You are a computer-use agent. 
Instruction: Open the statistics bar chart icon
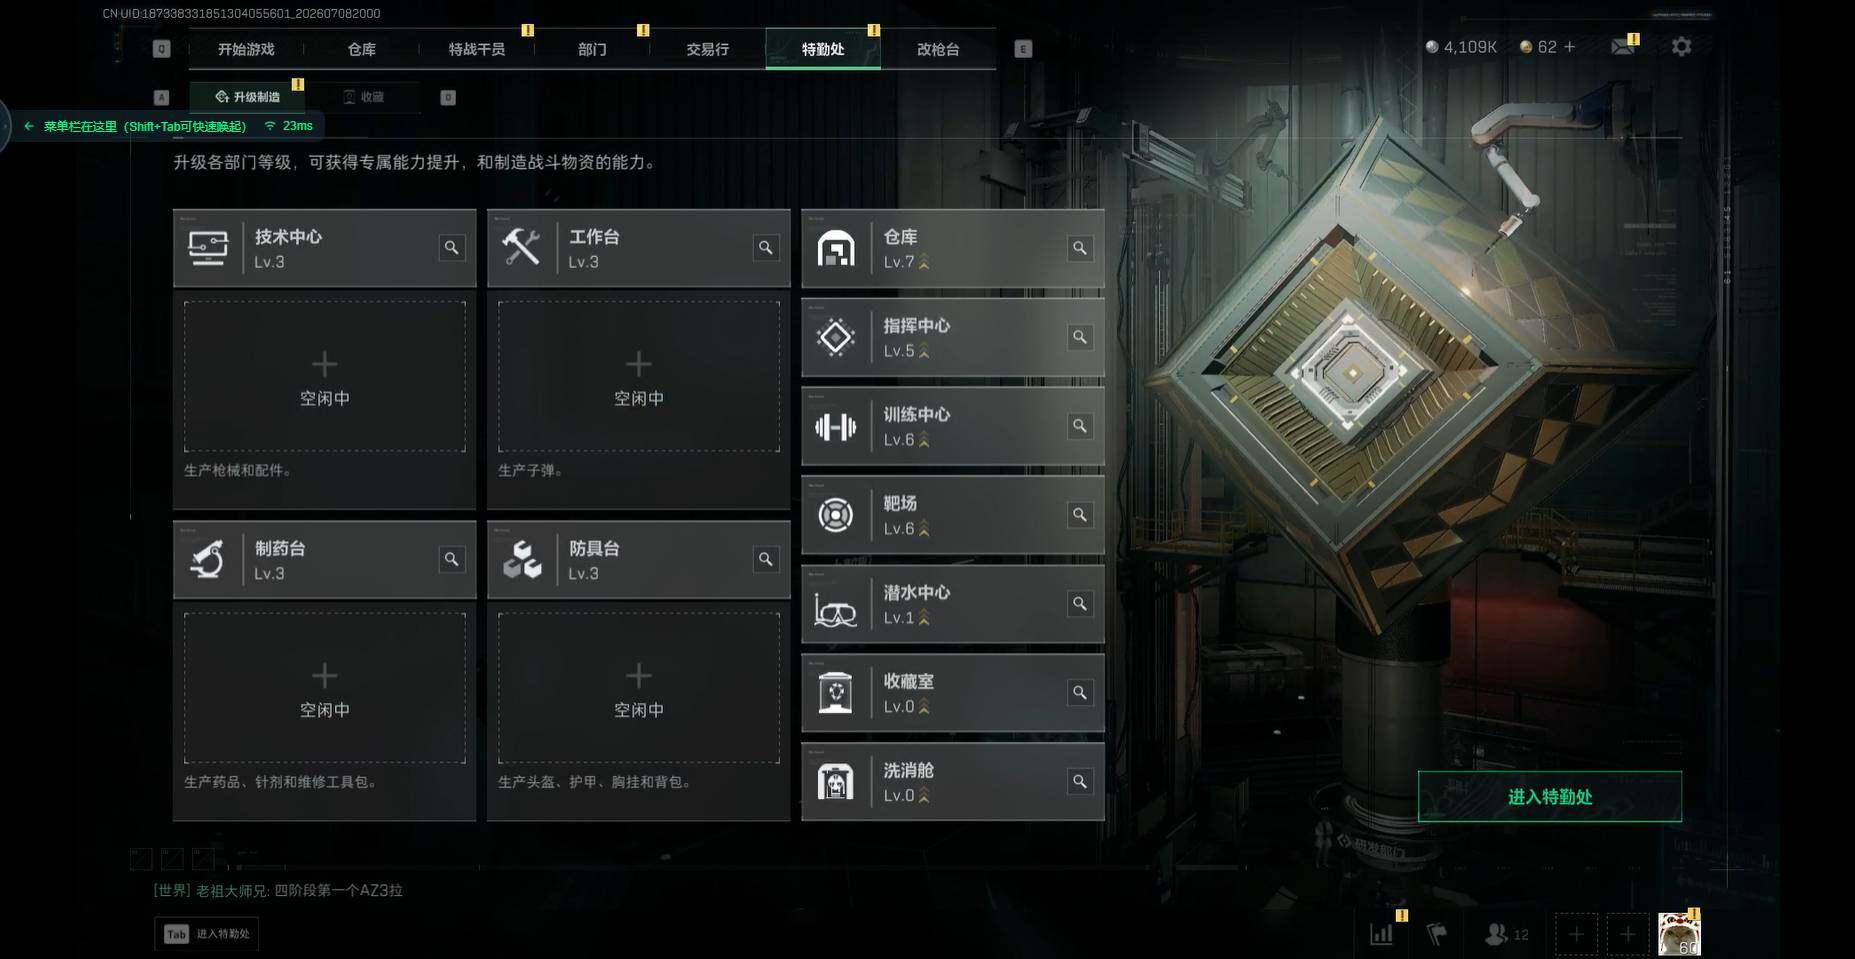pyautogui.click(x=1382, y=934)
